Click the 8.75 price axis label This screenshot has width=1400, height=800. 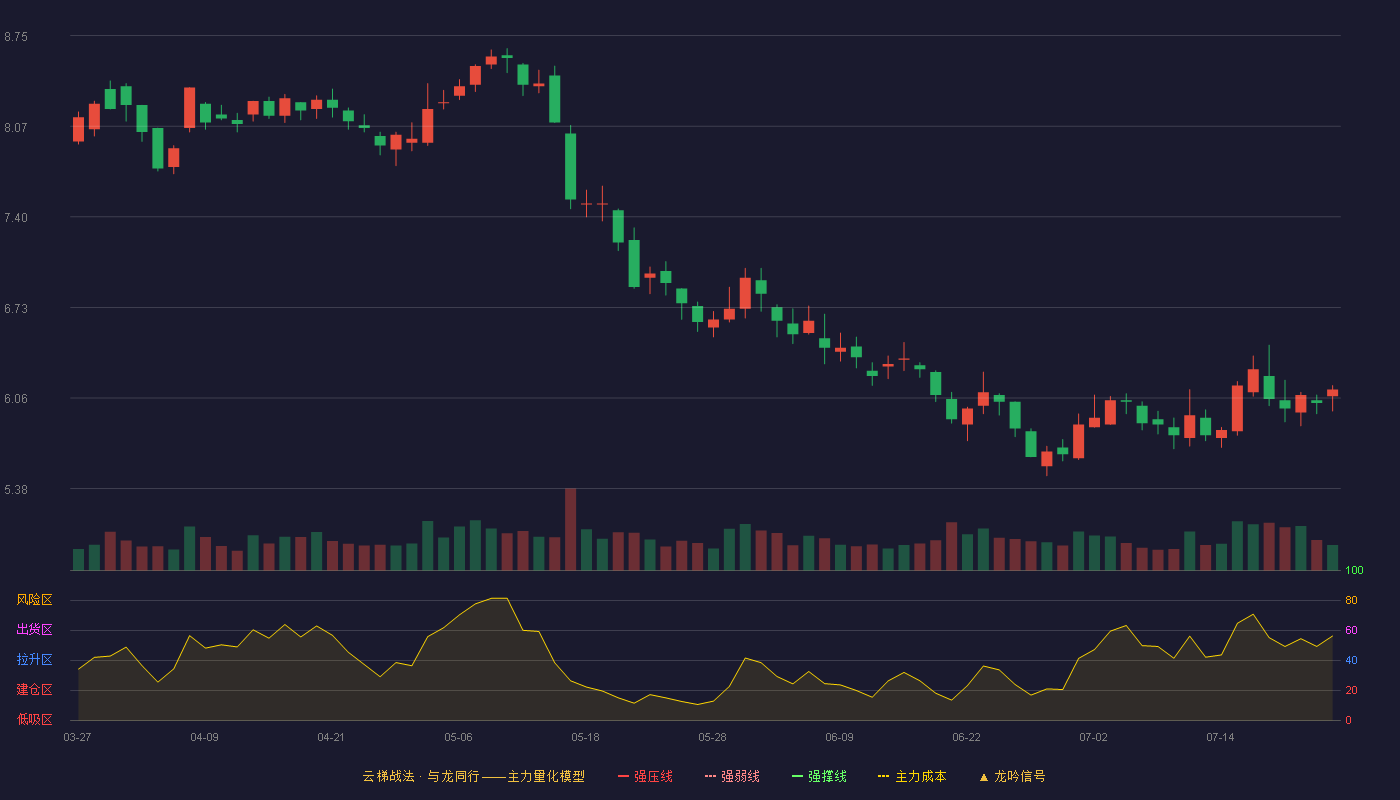16,37
